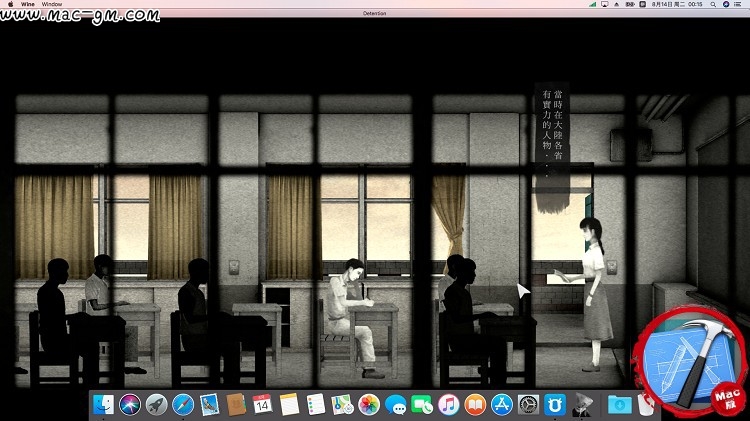Open Spotlight search magnifier
The width and height of the screenshot is (750, 421).
(713, 4)
